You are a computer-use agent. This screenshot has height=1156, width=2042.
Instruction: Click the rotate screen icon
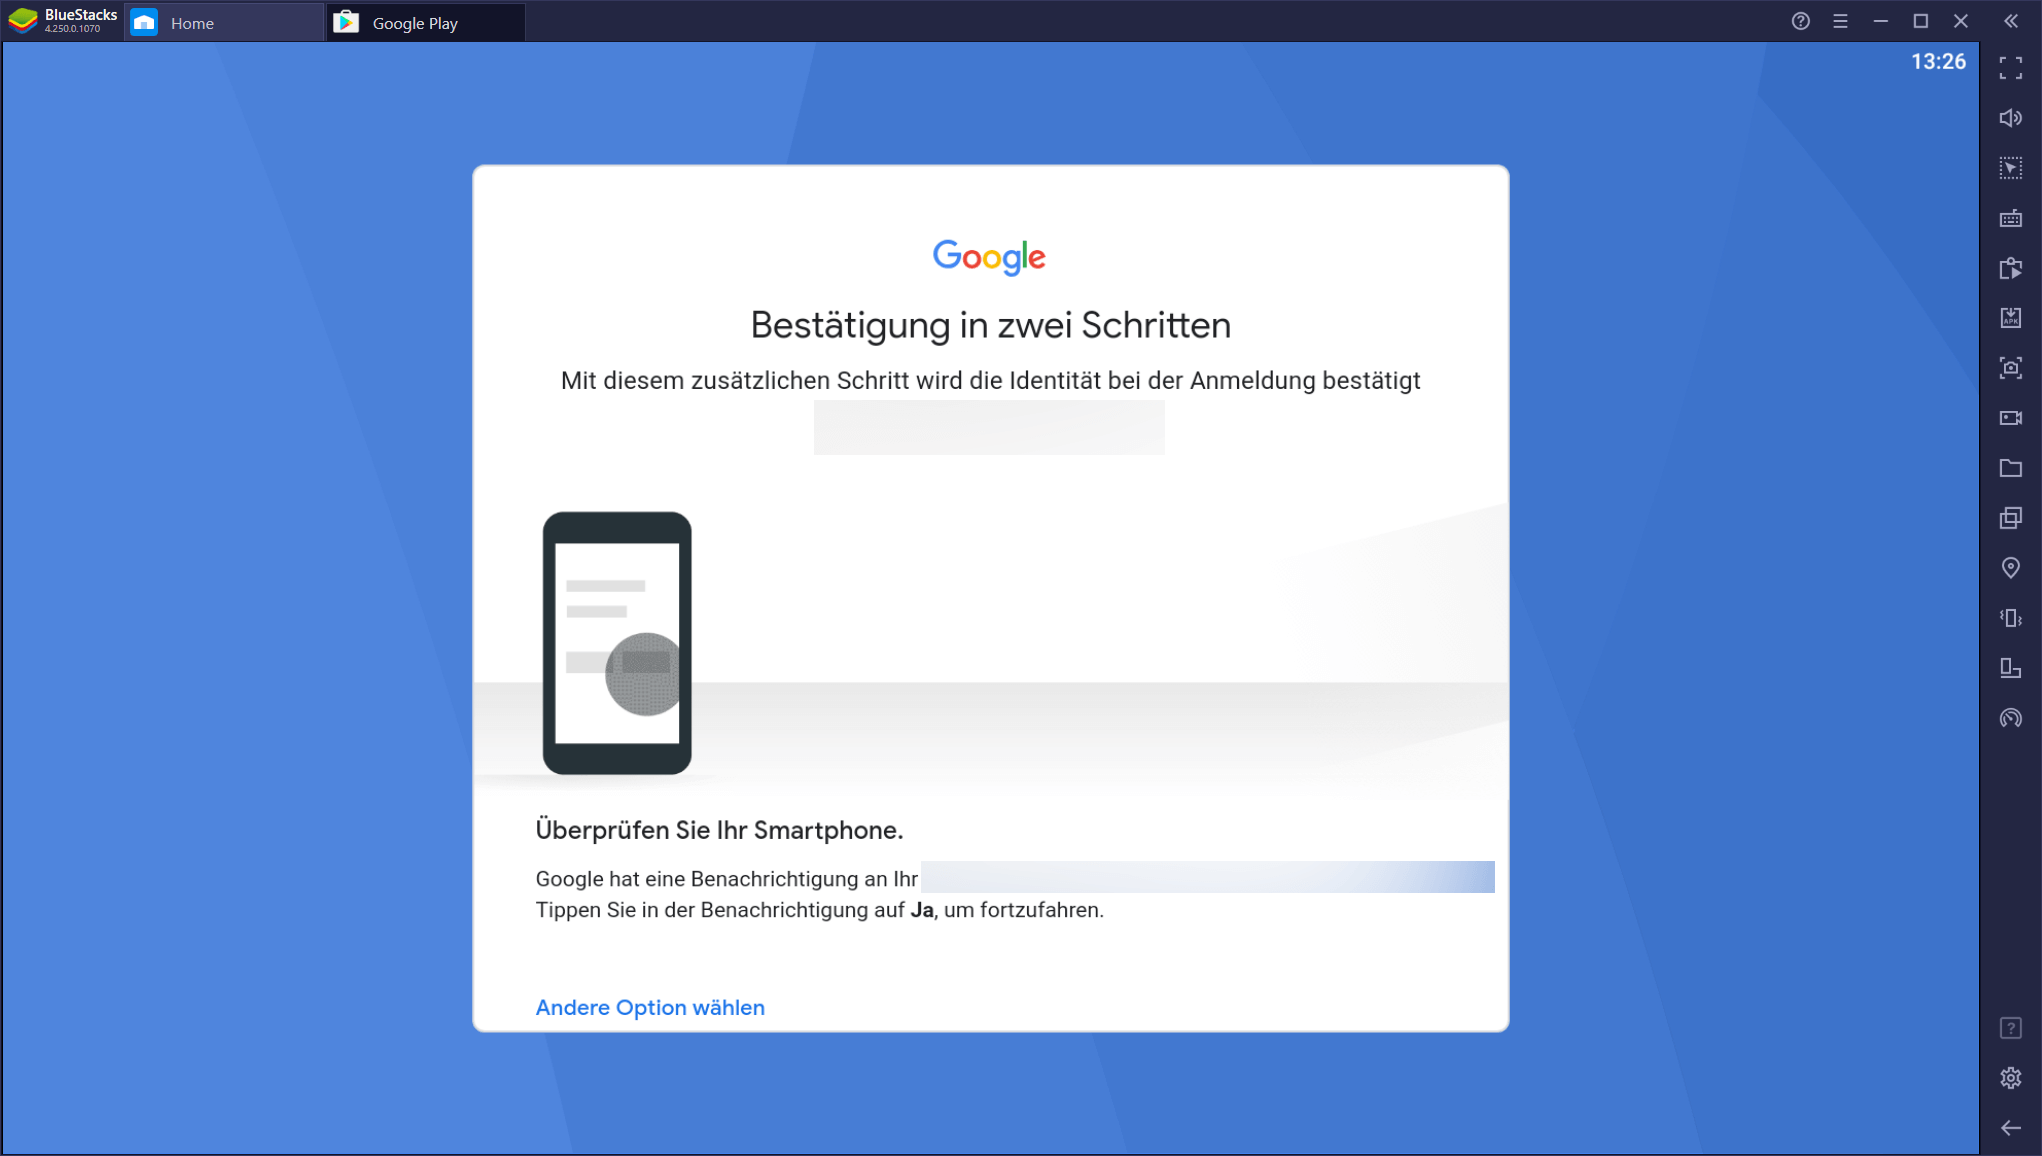pos(2010,668)
